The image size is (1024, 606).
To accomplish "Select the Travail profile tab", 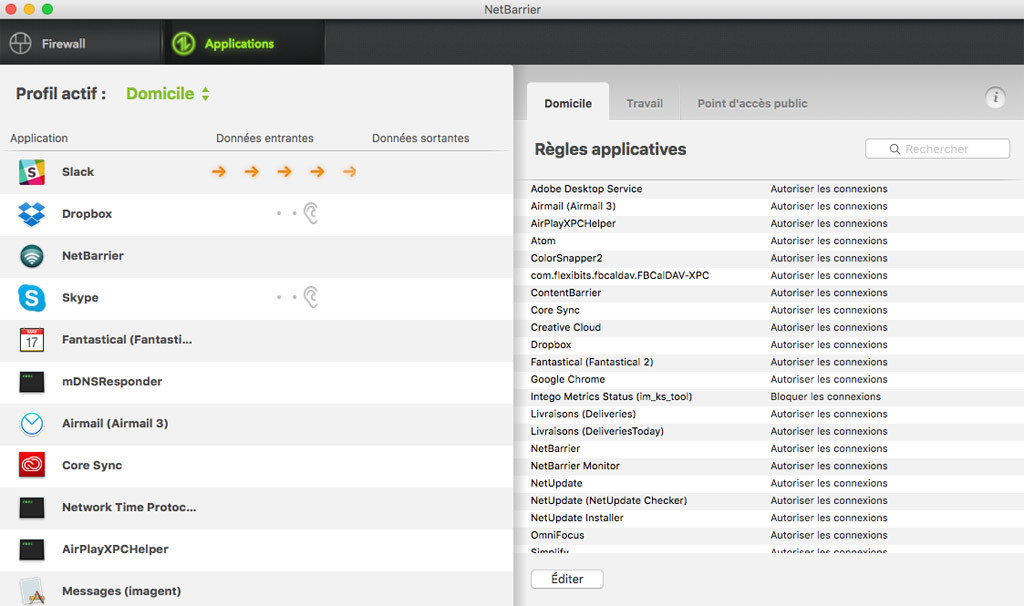I will pyautogui.click(x=645, y=103).
